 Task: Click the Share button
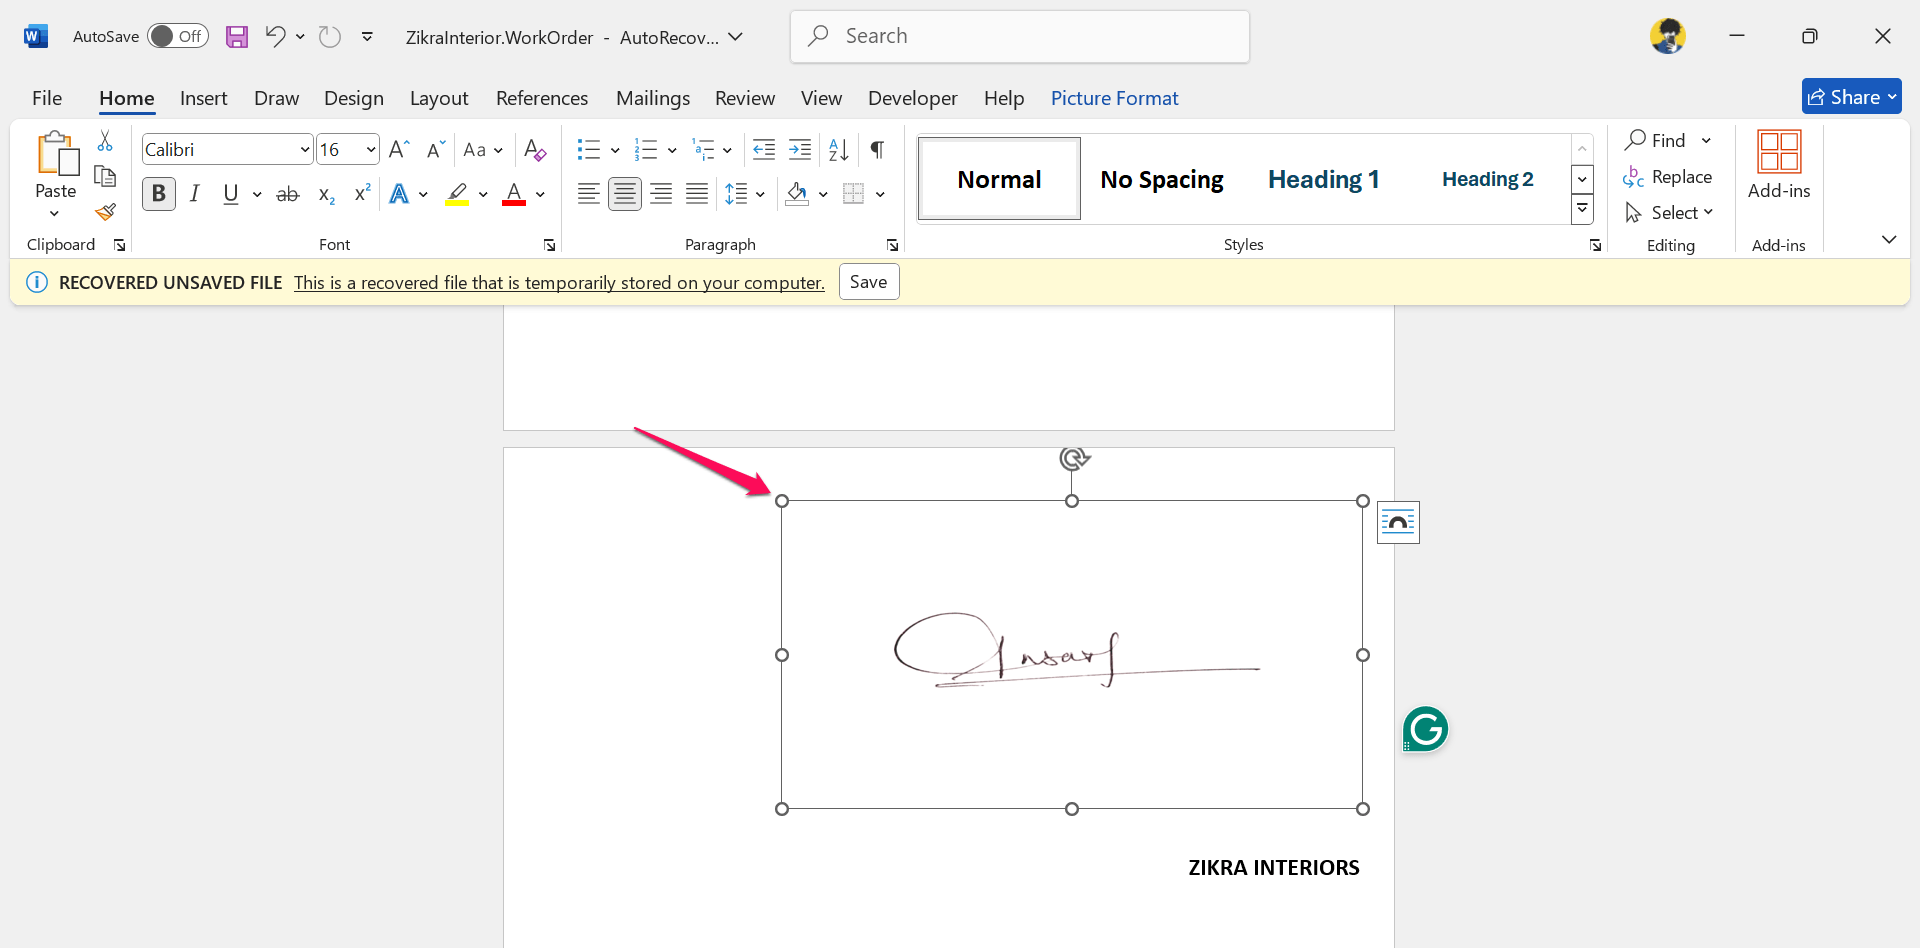tap(1850, 97)
